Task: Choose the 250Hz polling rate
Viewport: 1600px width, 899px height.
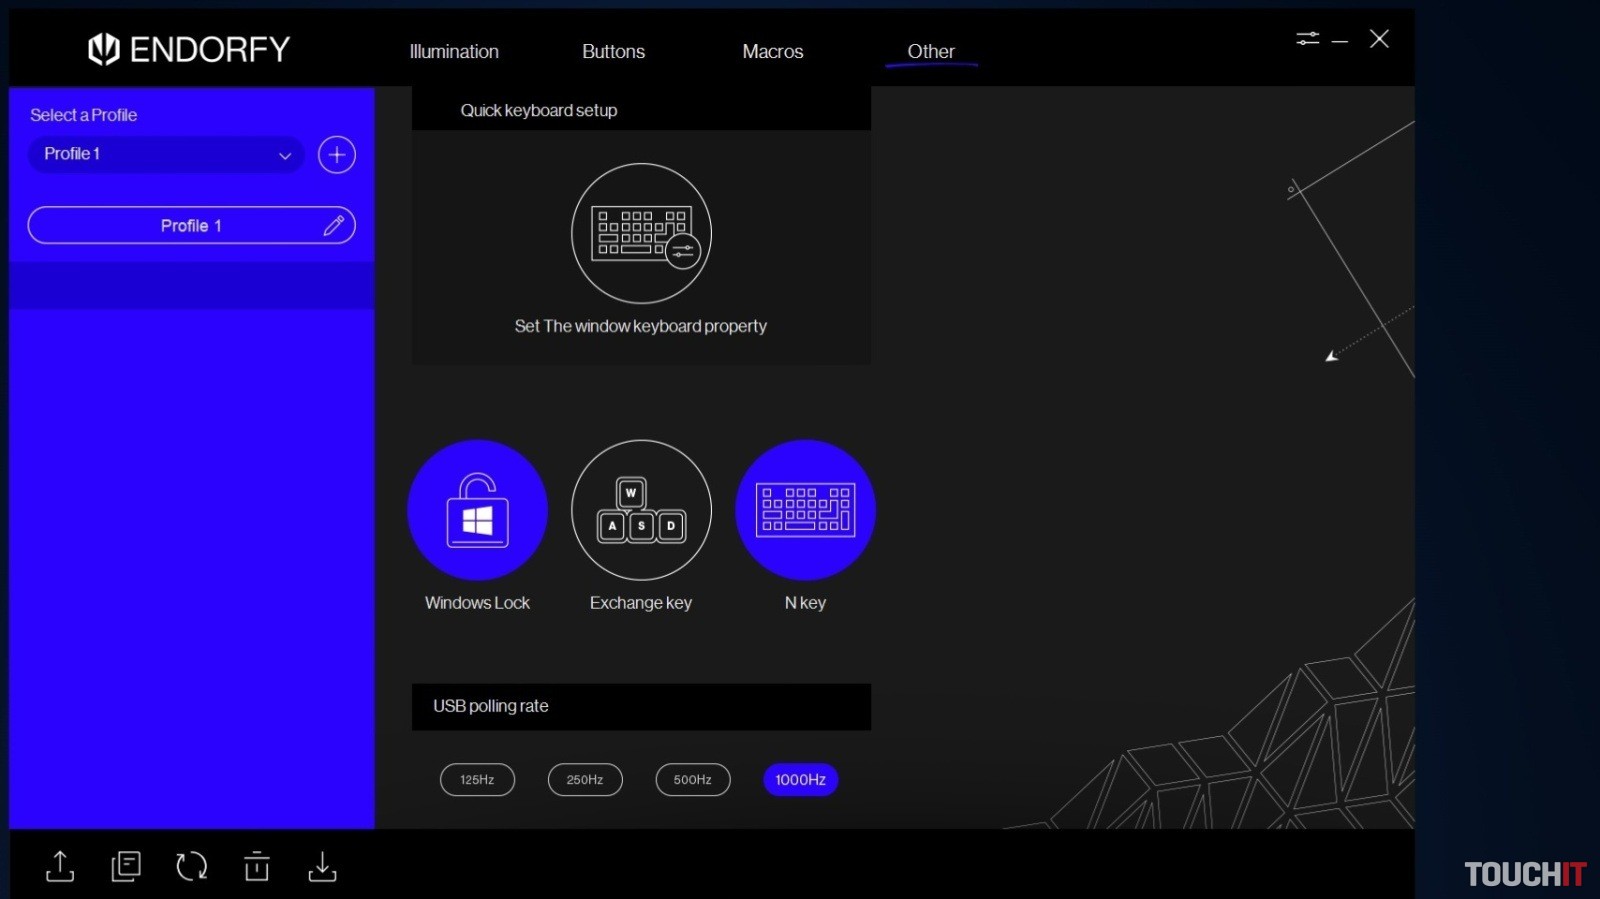Action: click(585, 780)
